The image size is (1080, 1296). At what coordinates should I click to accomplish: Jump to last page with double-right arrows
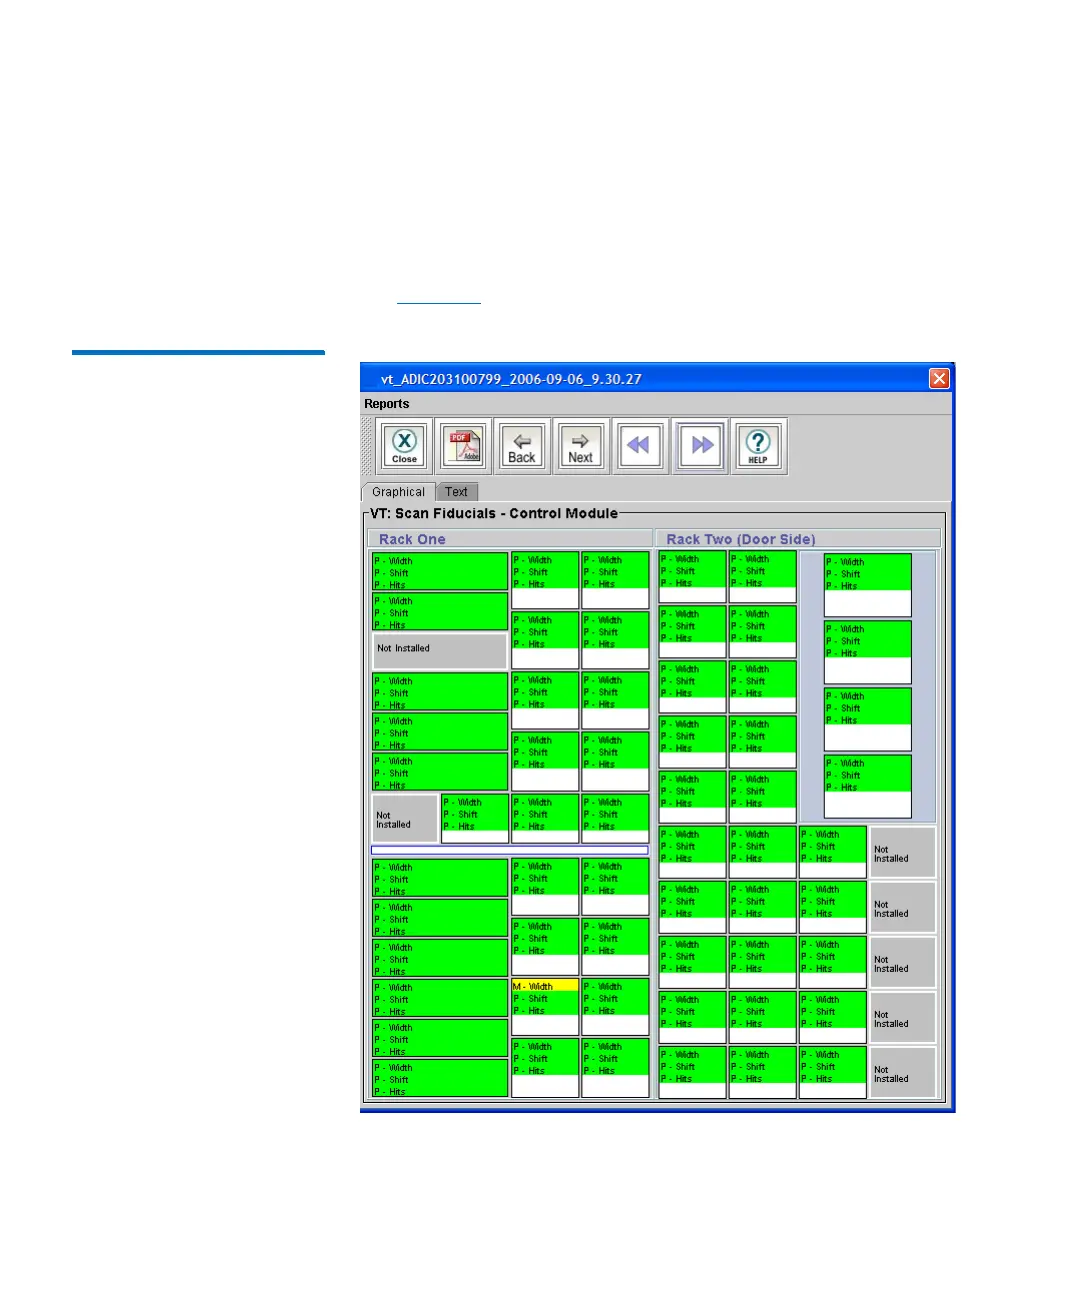tap(701, 446)
